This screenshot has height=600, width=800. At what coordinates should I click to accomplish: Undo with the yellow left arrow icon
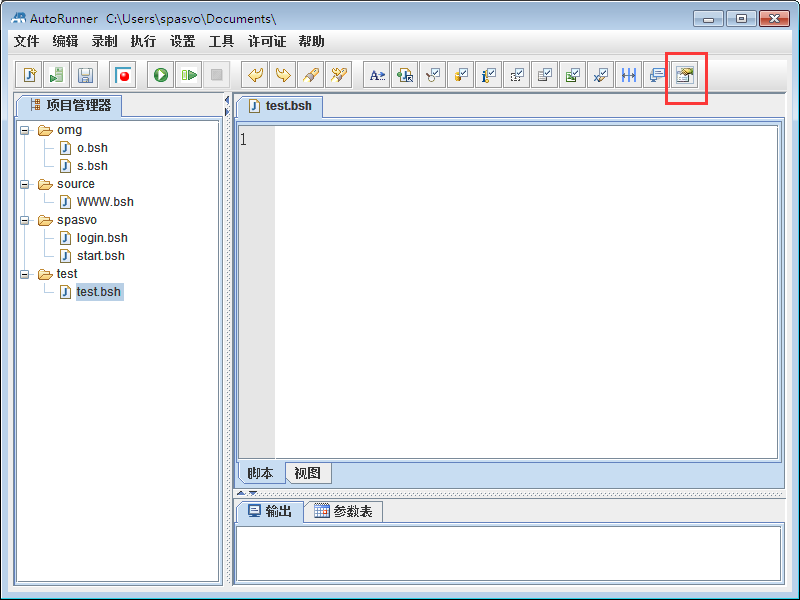pyautogui.click(x=255, y=76)
